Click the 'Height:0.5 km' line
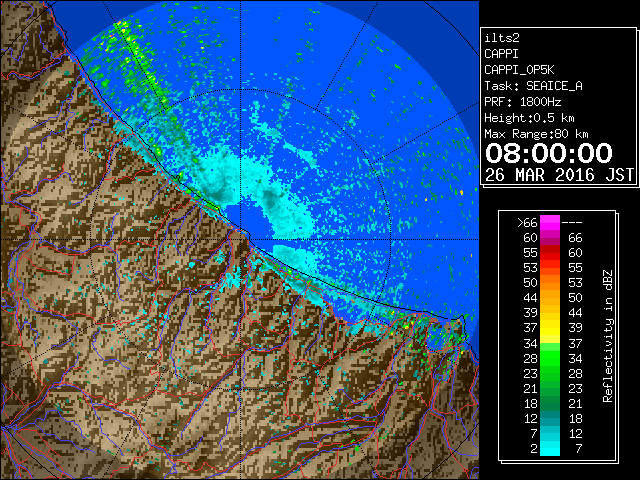 (x=529, y=118)
